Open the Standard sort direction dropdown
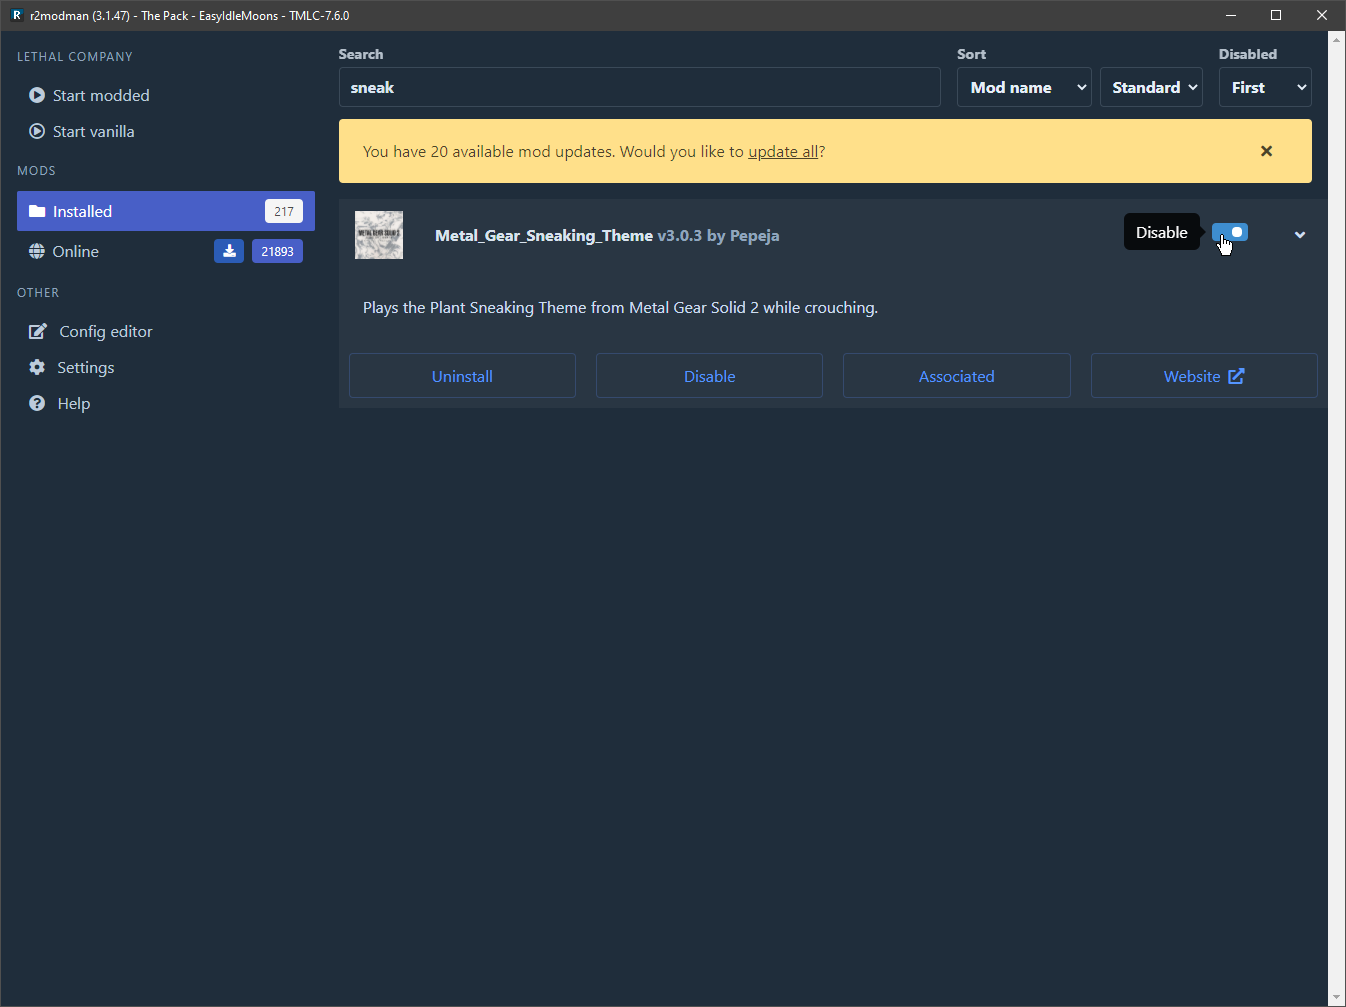 1151,87
